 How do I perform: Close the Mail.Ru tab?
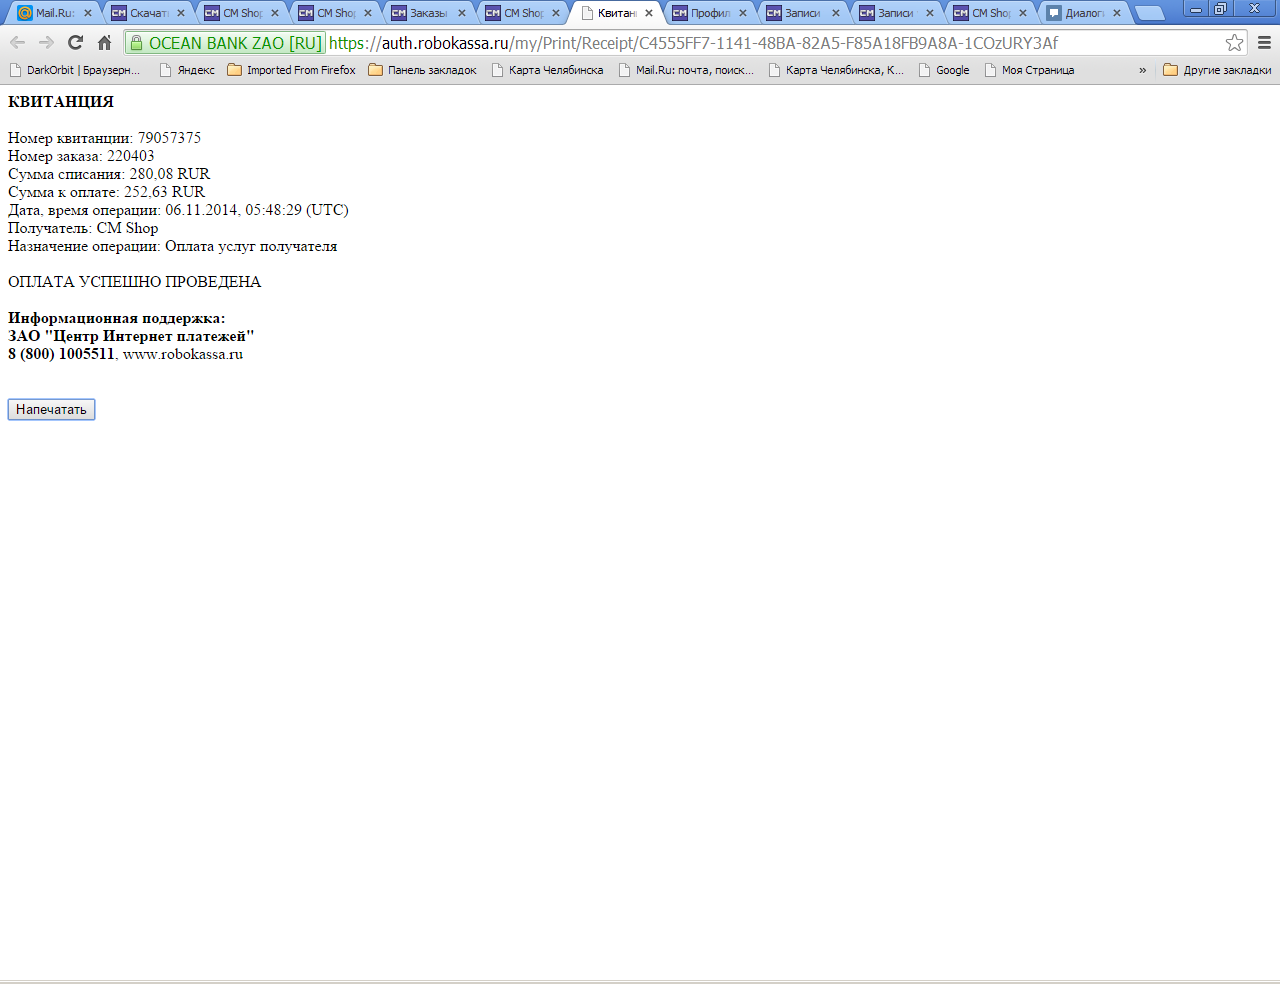click(x=87, y=13)
